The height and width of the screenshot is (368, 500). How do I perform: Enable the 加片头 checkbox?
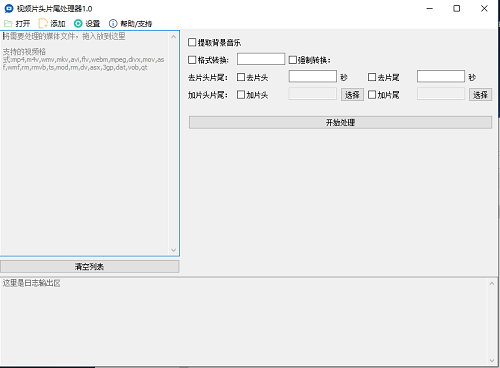pos(241,95)
